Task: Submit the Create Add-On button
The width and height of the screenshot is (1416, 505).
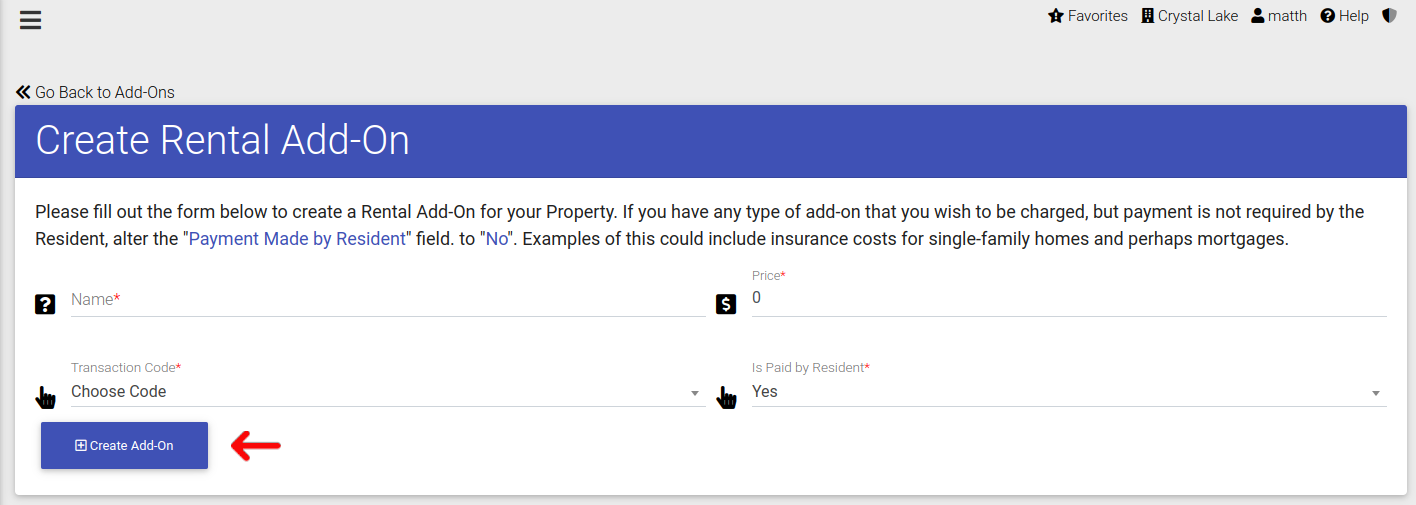Action: 124,446
